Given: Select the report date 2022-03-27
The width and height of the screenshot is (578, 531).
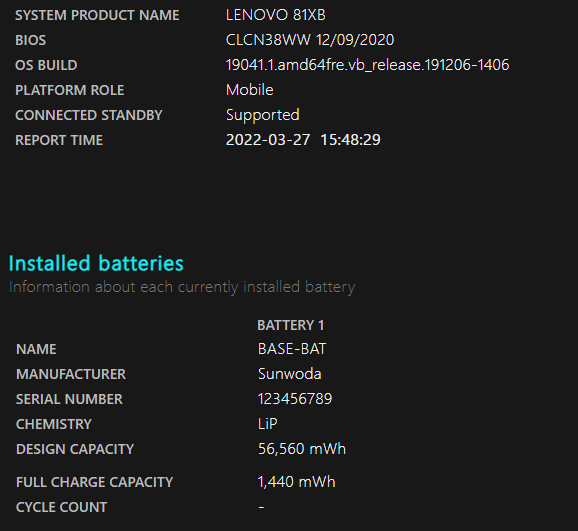Looking at the screenshot, I should [268, 140].
